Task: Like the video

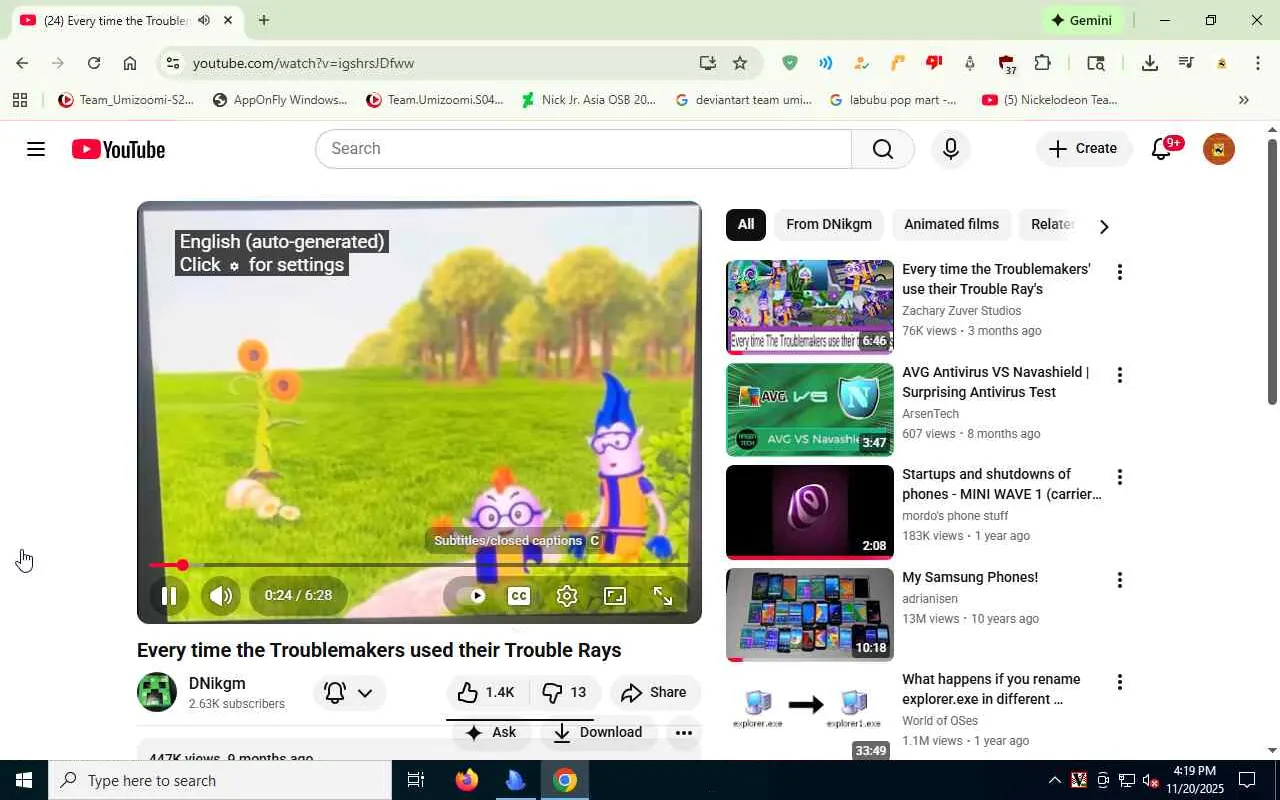Action: click(x=486, y=692)
